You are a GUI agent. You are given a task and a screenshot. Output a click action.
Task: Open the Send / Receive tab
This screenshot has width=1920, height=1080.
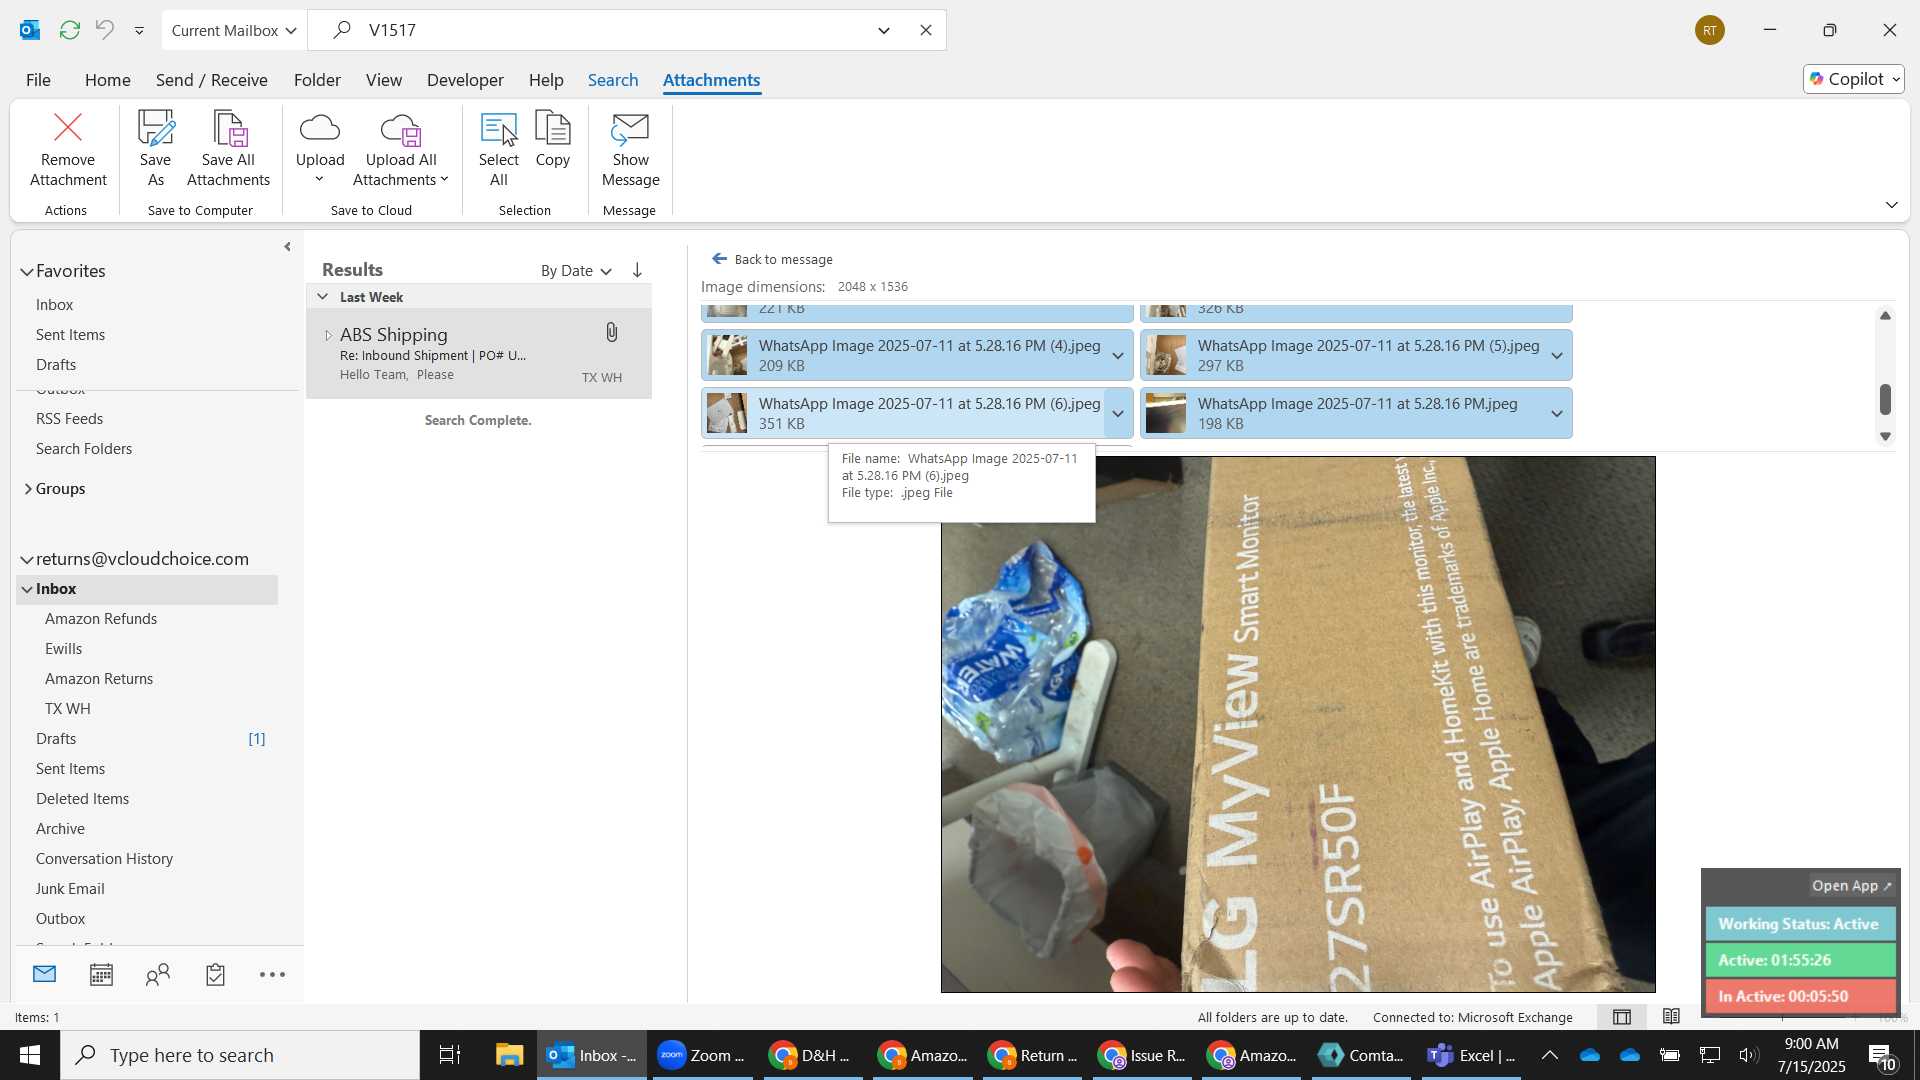(x=211, y=80)
